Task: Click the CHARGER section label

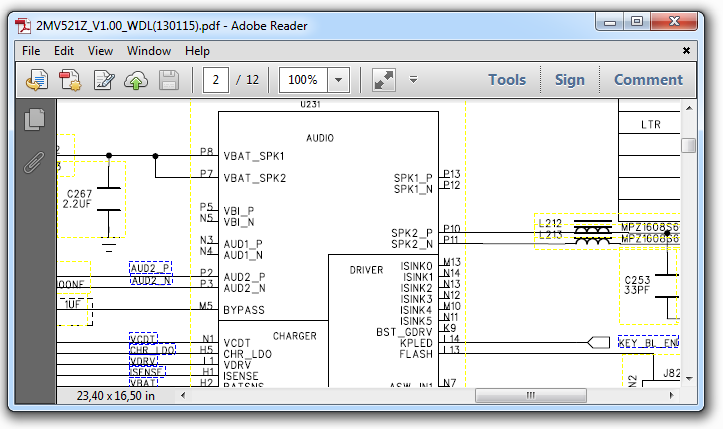Action: (x=295, y=336)
